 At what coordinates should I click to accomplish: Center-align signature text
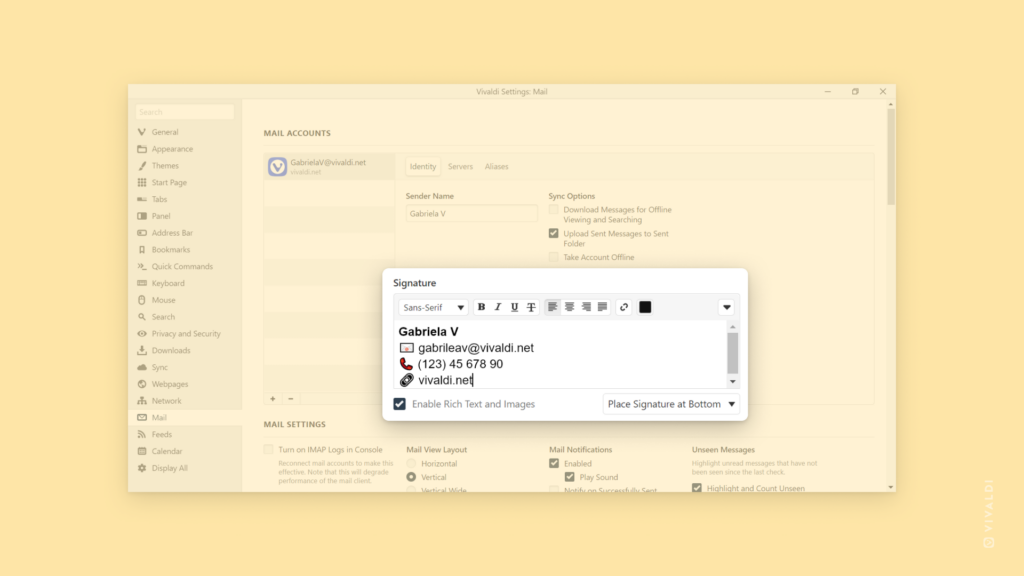(x=569, y=307)
